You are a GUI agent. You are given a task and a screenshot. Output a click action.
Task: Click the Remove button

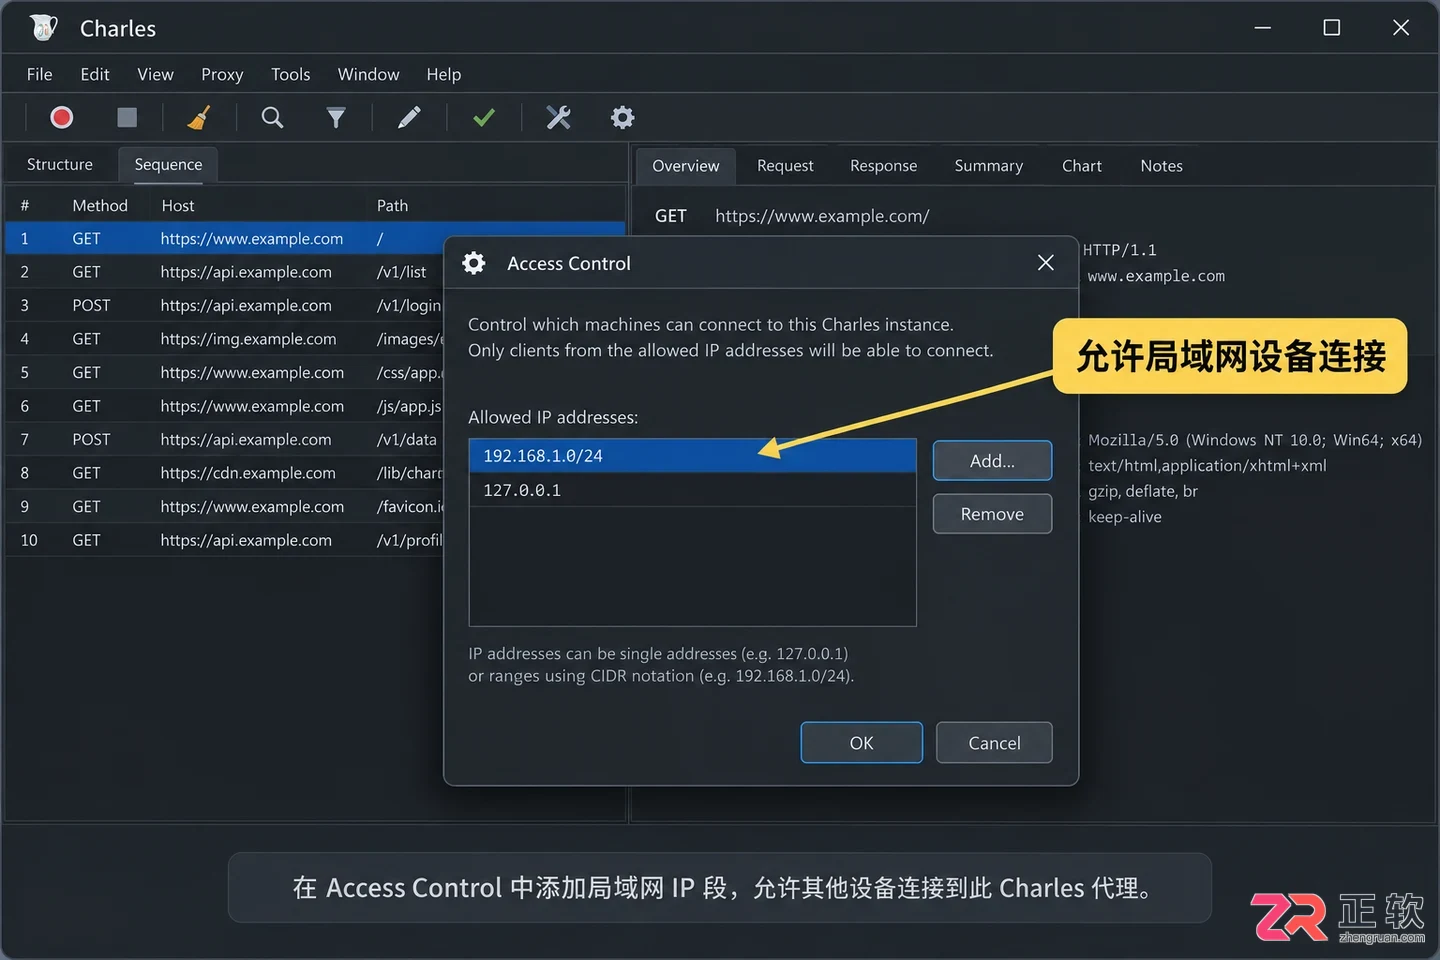point(992,514)
